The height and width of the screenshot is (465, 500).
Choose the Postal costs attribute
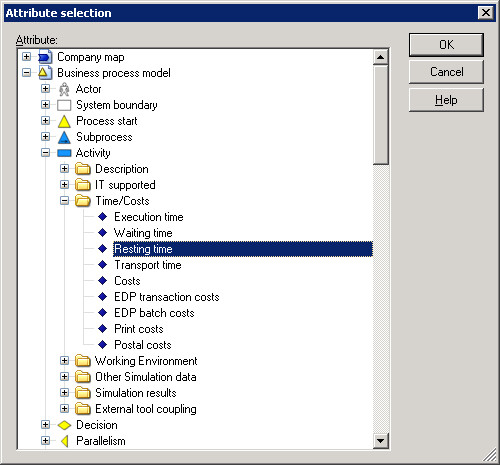tap(143, 345)
